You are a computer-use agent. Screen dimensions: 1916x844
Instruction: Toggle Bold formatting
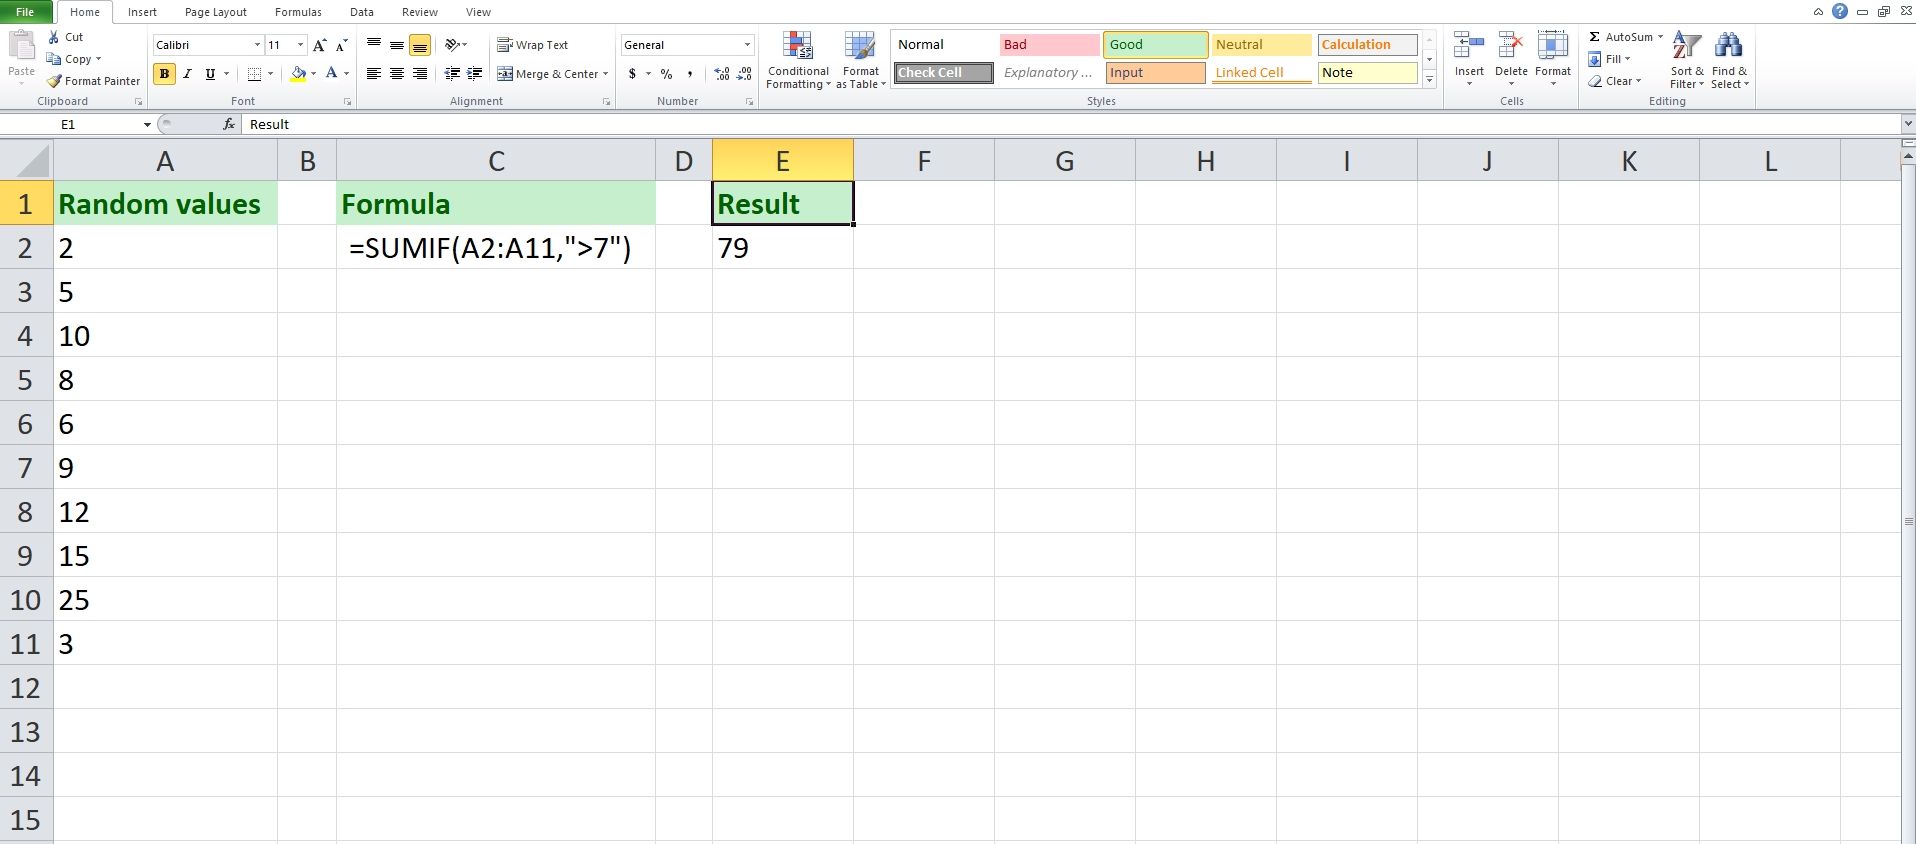click(164, 74)
